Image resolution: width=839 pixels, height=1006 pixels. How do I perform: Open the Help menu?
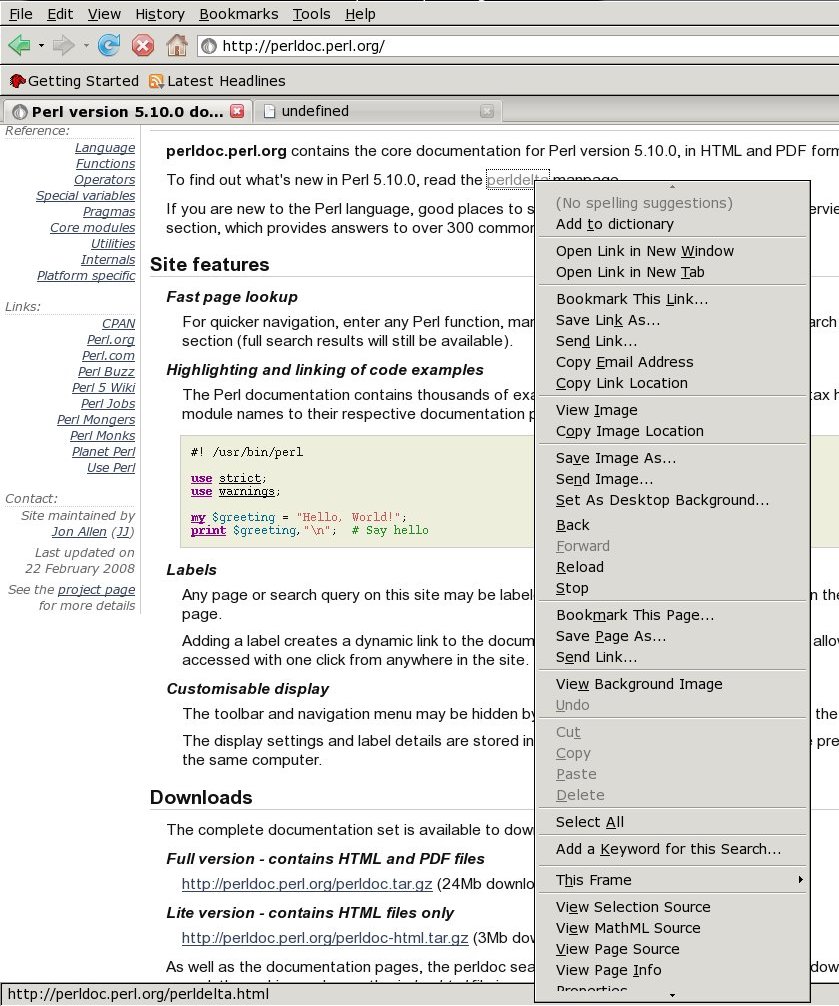pyautogui.click(x=360, y=14)
